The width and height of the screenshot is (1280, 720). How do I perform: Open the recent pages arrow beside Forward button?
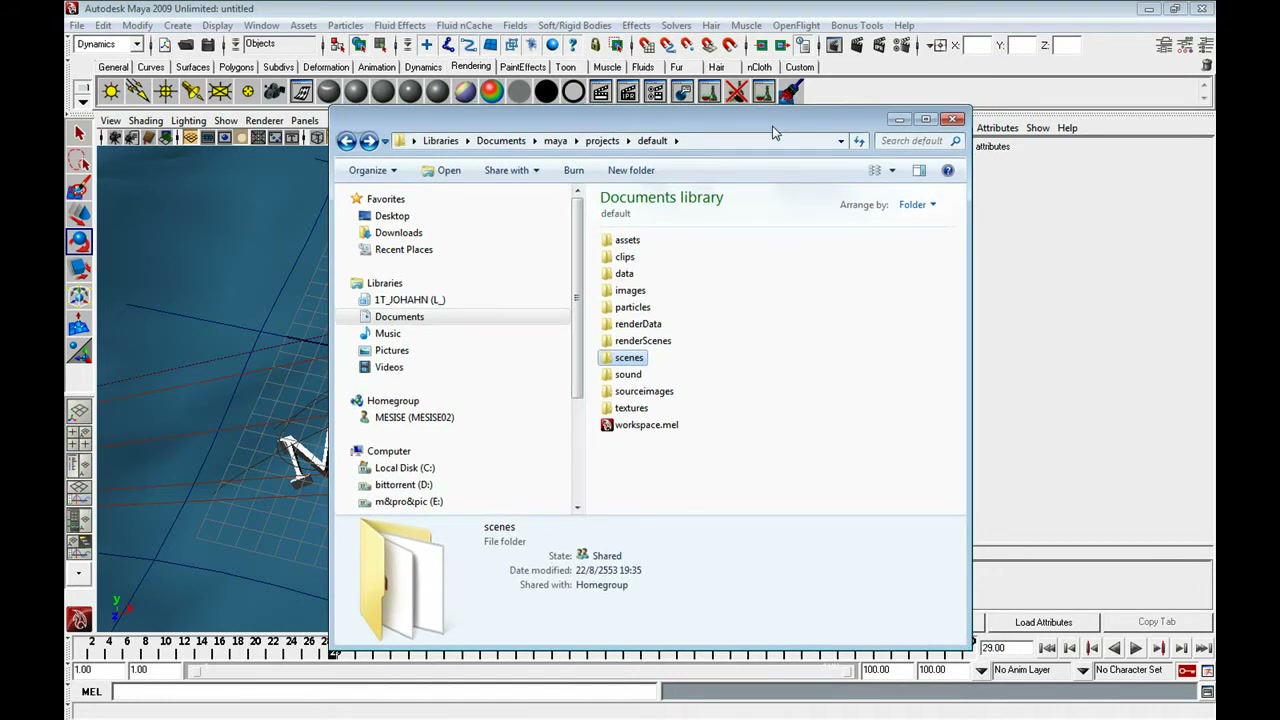[x=385, y=141]
